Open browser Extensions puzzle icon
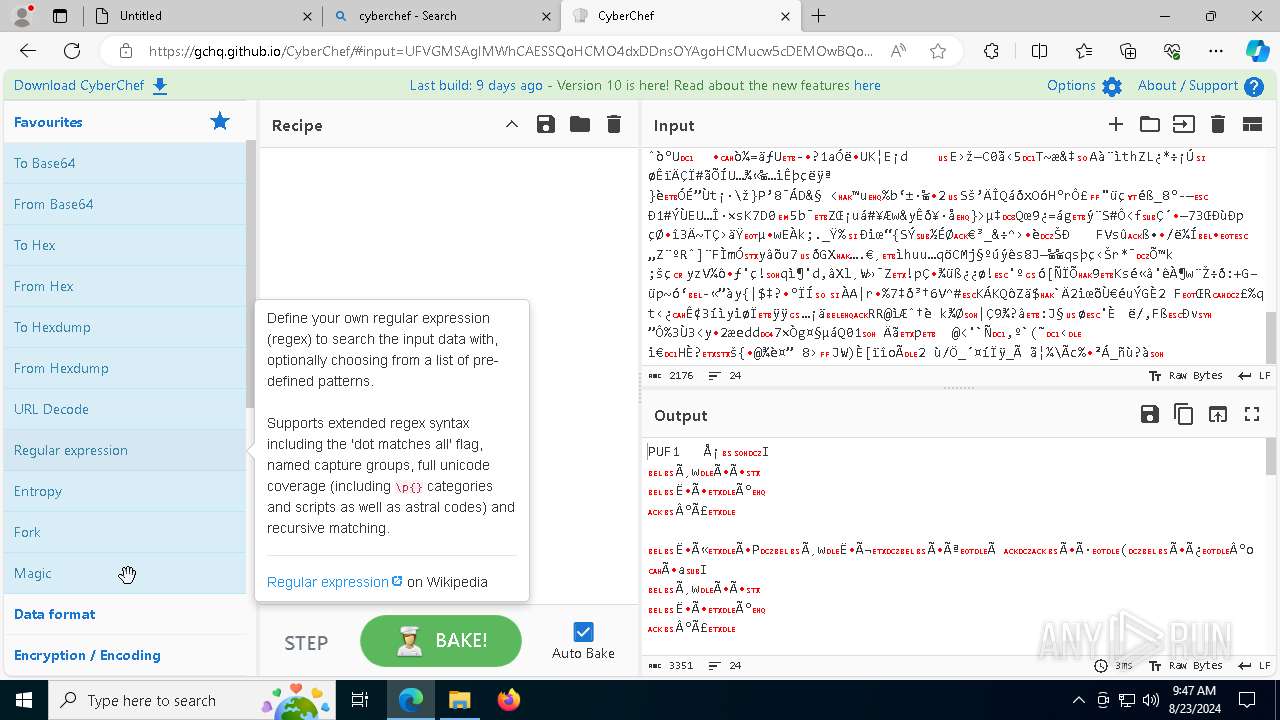The image size is (1280, 720). 991,51
